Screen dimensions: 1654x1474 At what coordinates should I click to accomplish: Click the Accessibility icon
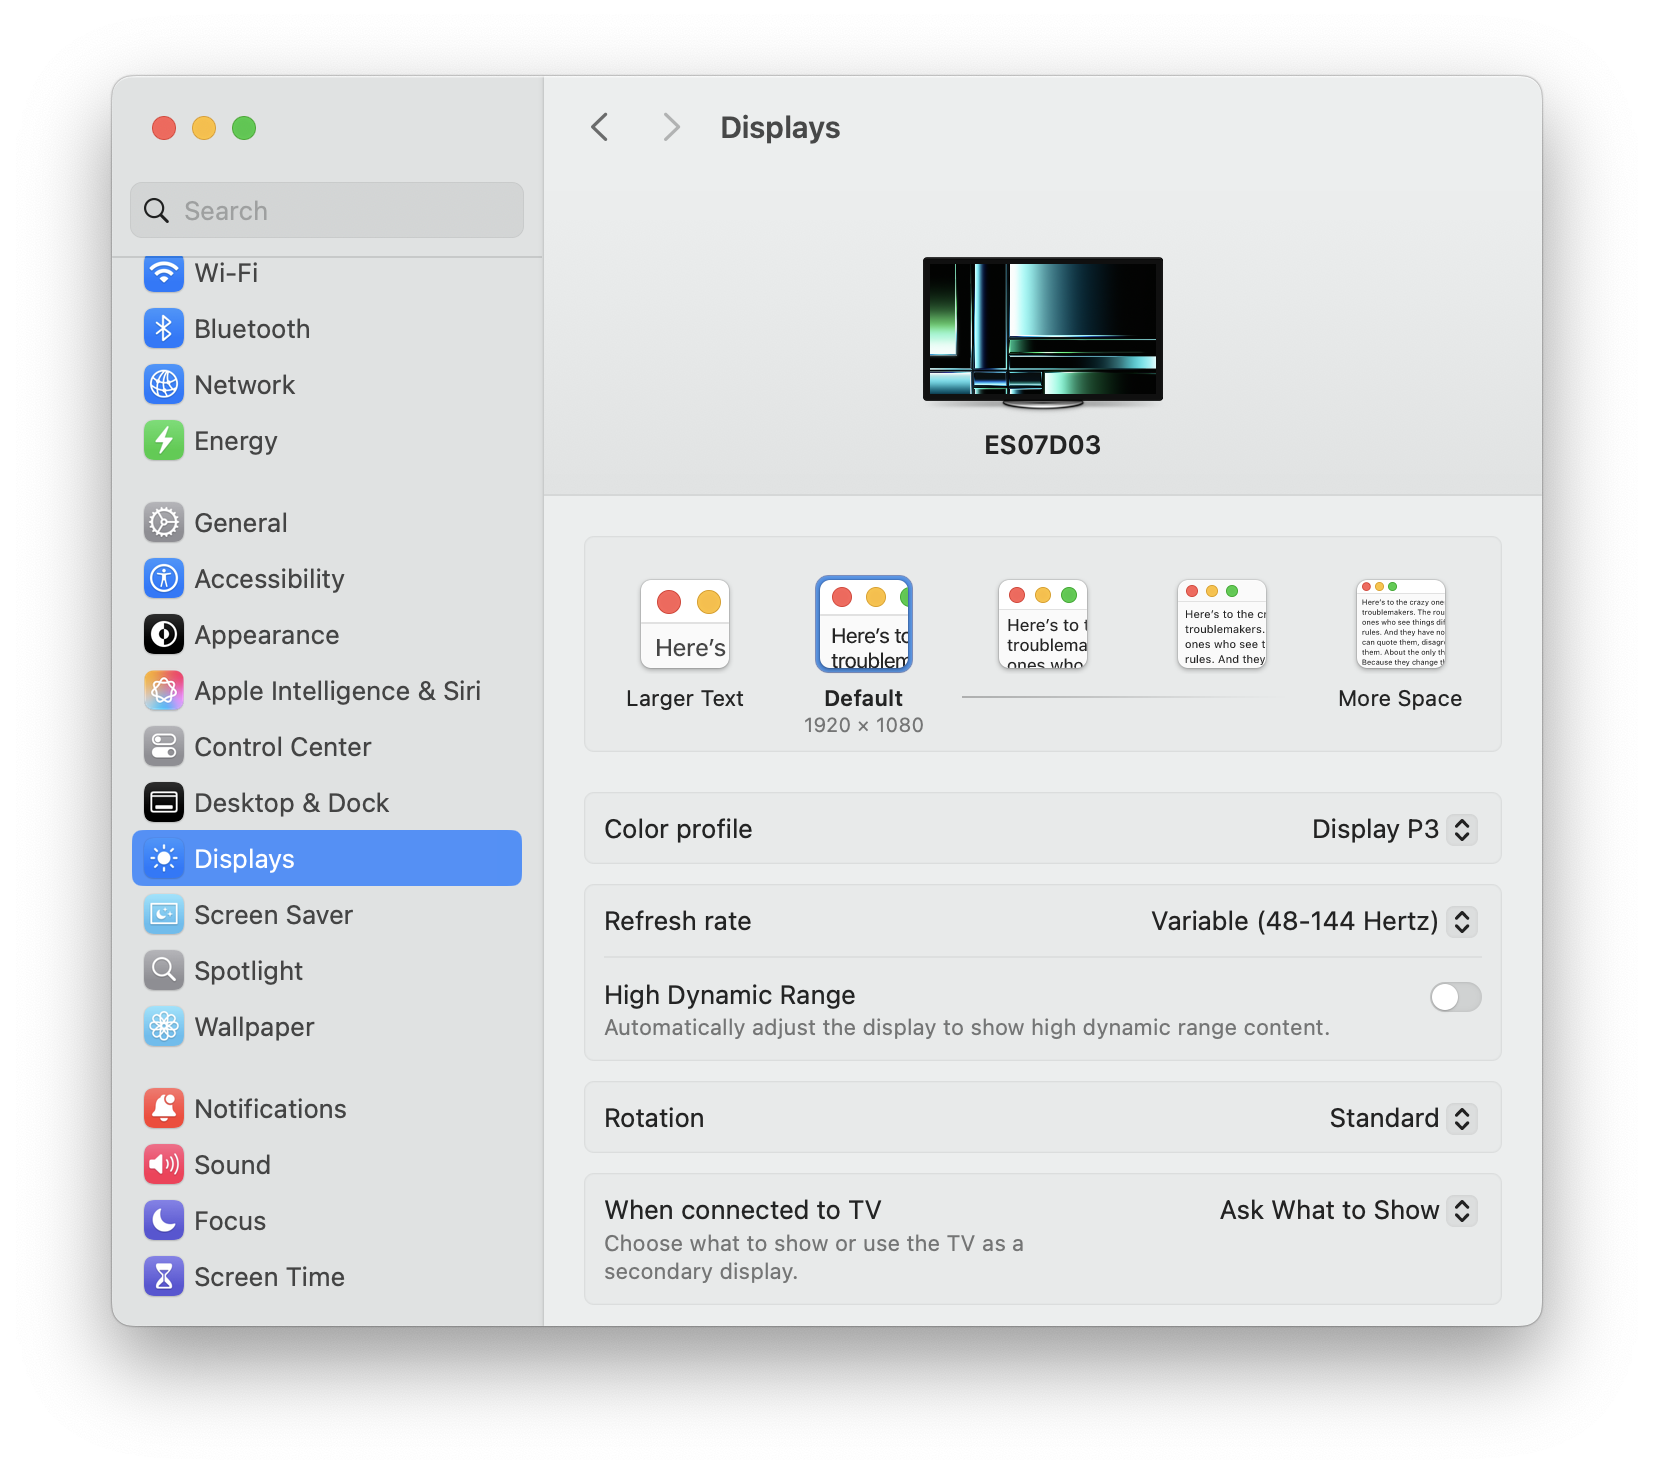click(164, 578)
